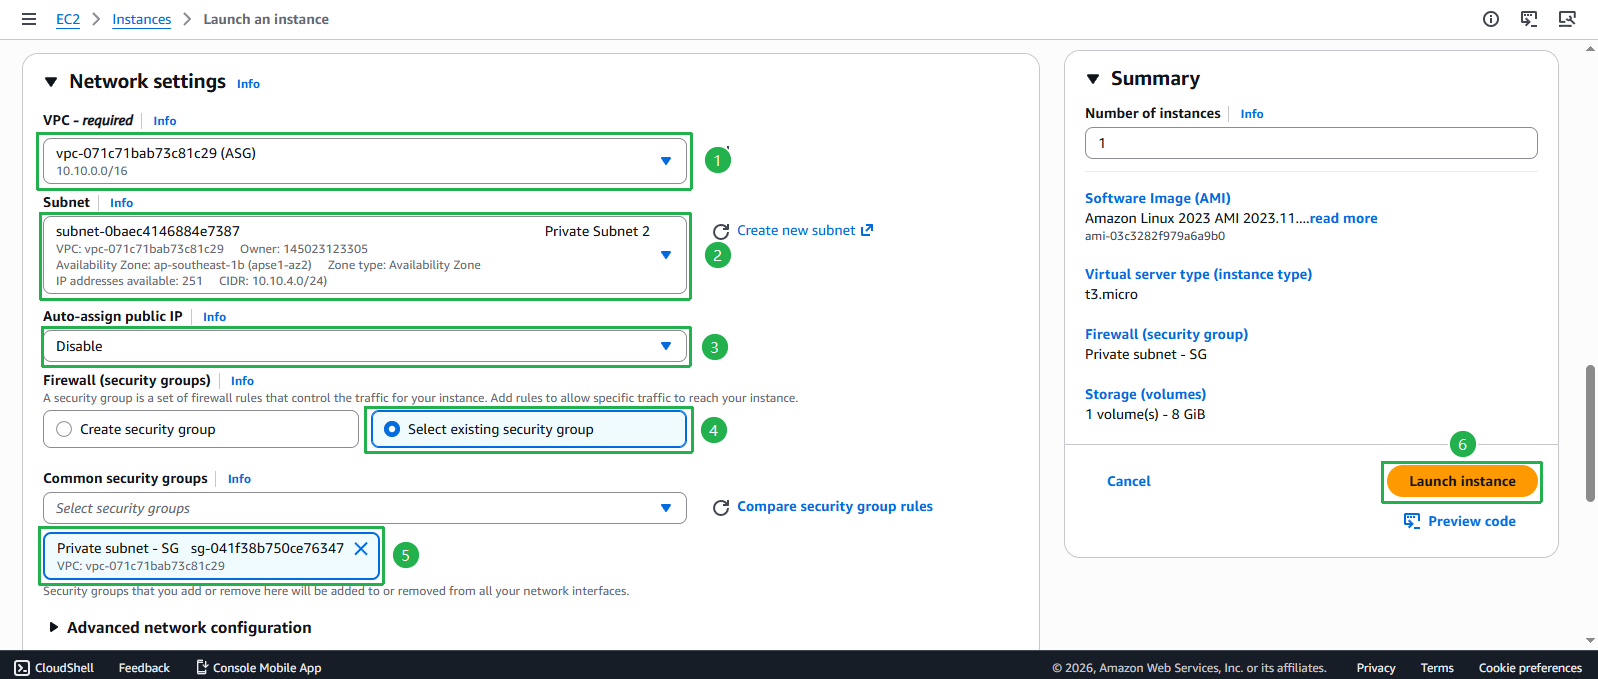
Task: Select Create security group radio option
Action: [x=64, y=429]
